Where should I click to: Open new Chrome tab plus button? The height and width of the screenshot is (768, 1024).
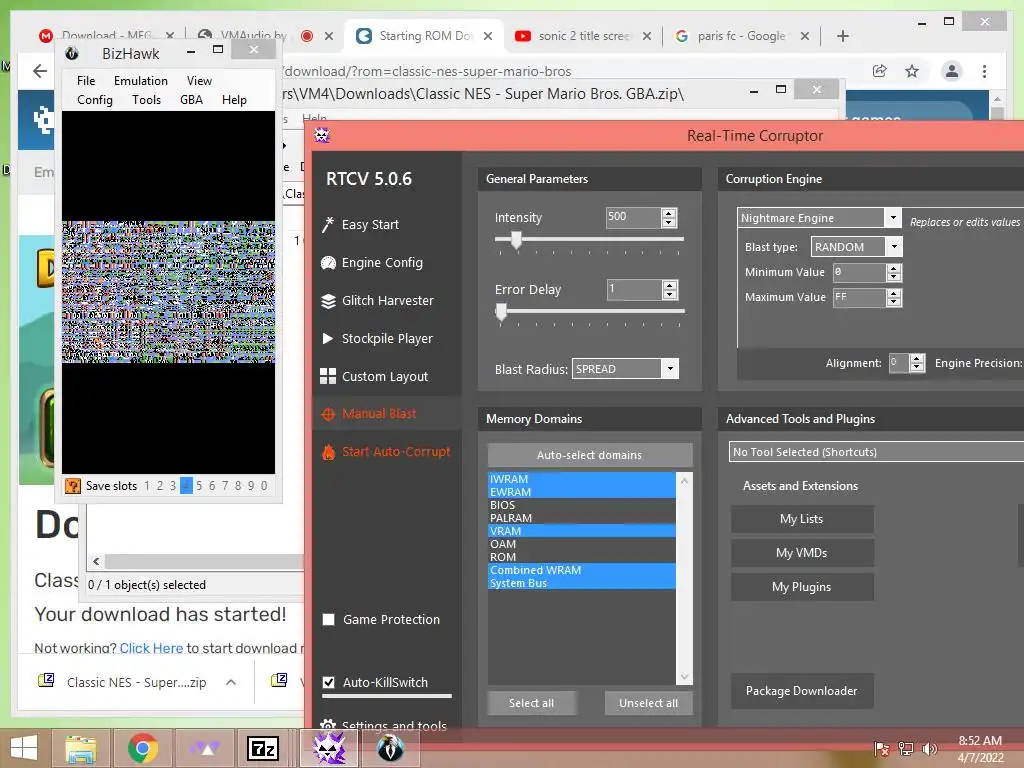pyautogui.click(x=842, y=36)
